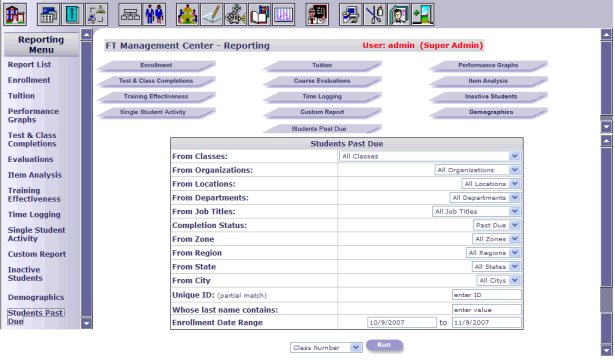Viewport: 615px width, 360px height.
Task: Select Training Effectiveness in sidebar menu
Action: coord(34,195)
